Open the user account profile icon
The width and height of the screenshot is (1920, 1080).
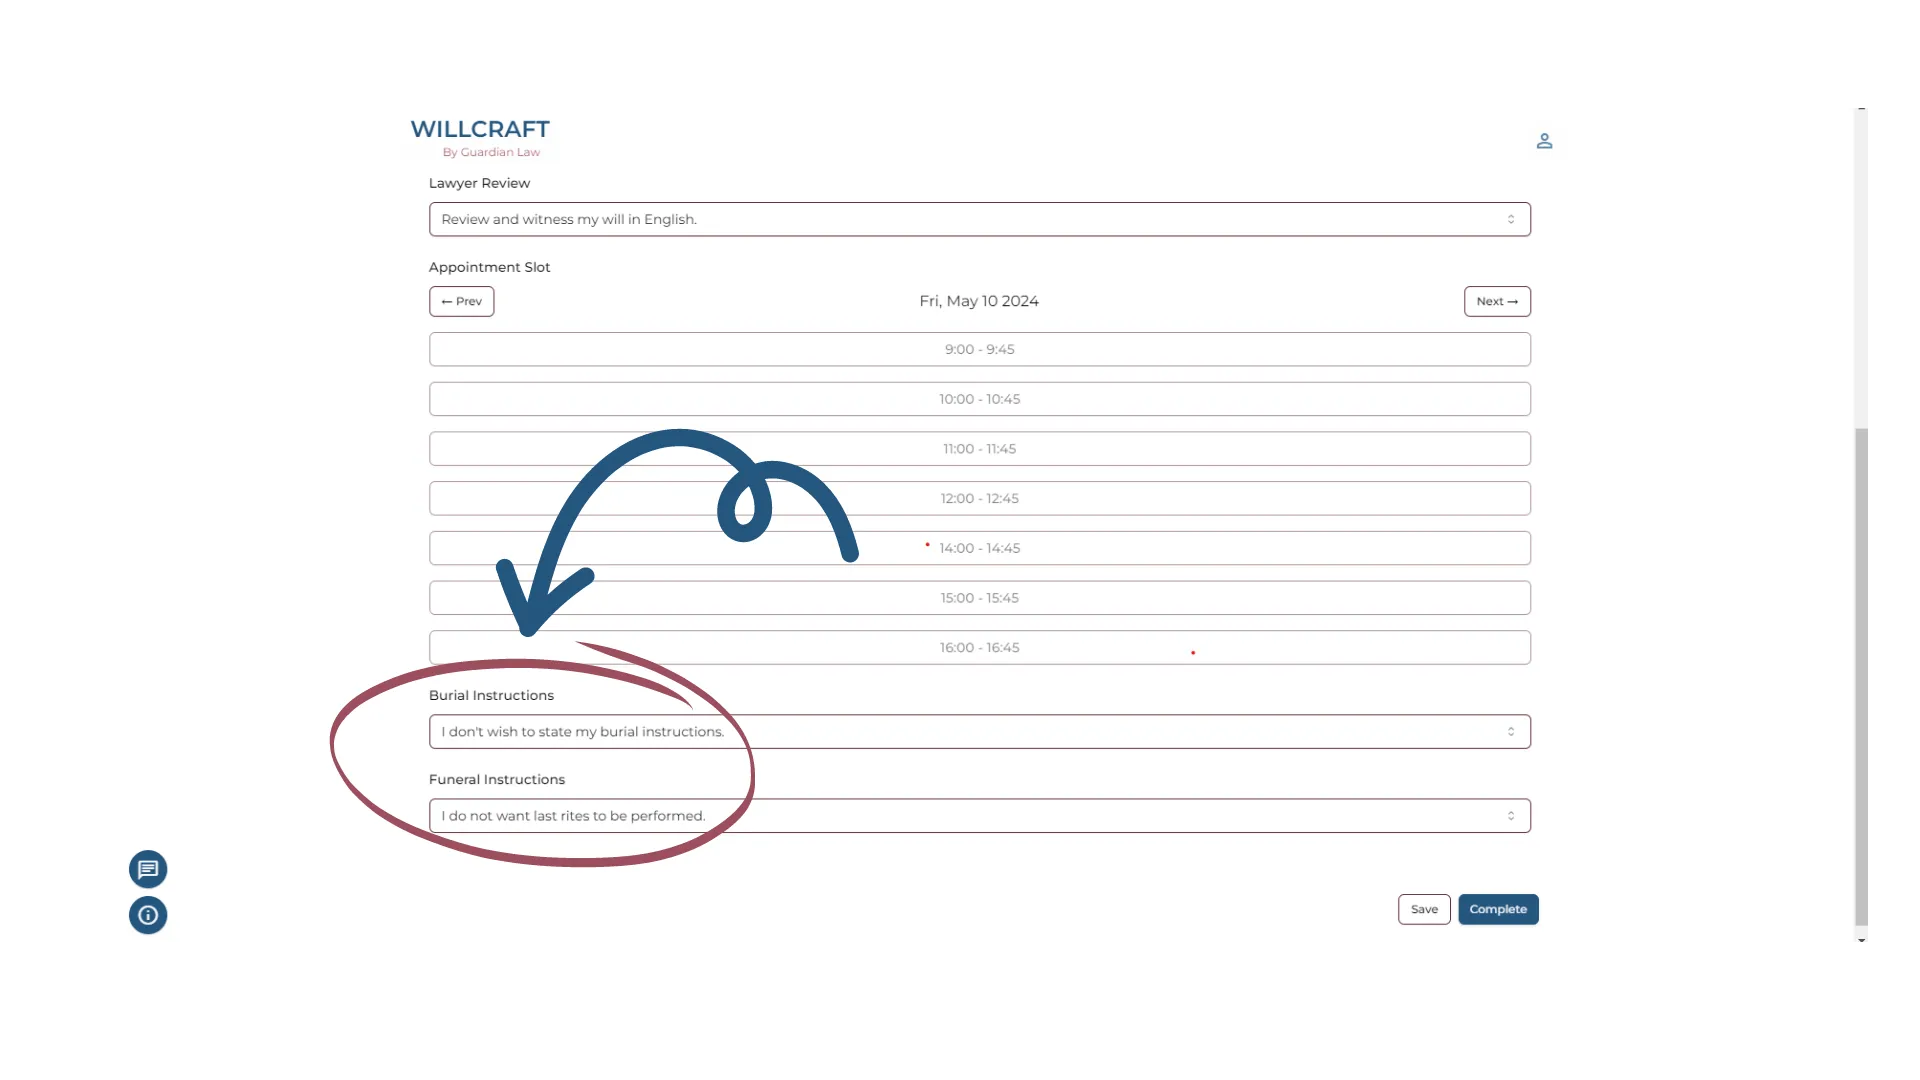[x=1544, y=141]
